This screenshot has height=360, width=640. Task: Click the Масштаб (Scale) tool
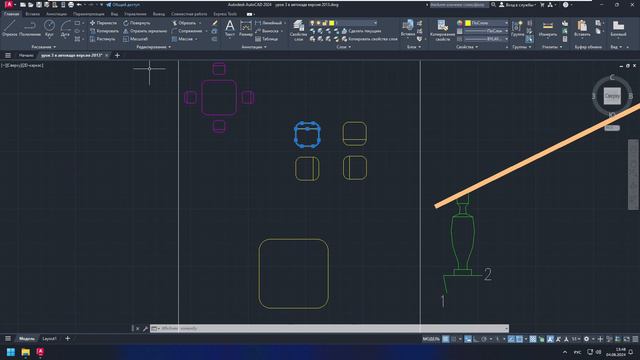(135, 39)
